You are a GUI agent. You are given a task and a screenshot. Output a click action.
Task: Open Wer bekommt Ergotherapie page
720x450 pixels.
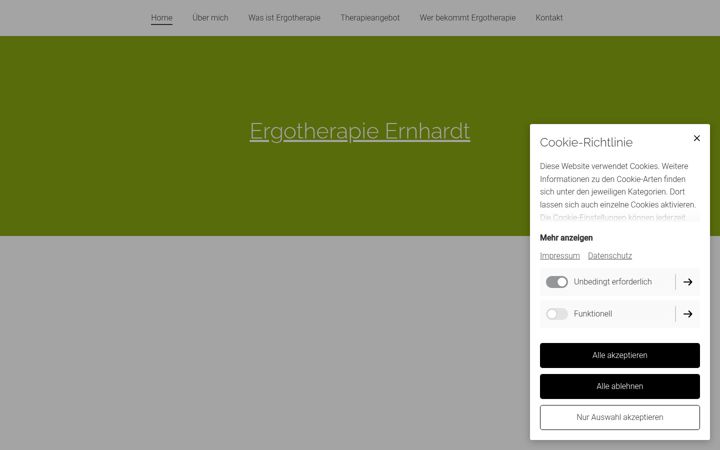(x=467, y=18)
